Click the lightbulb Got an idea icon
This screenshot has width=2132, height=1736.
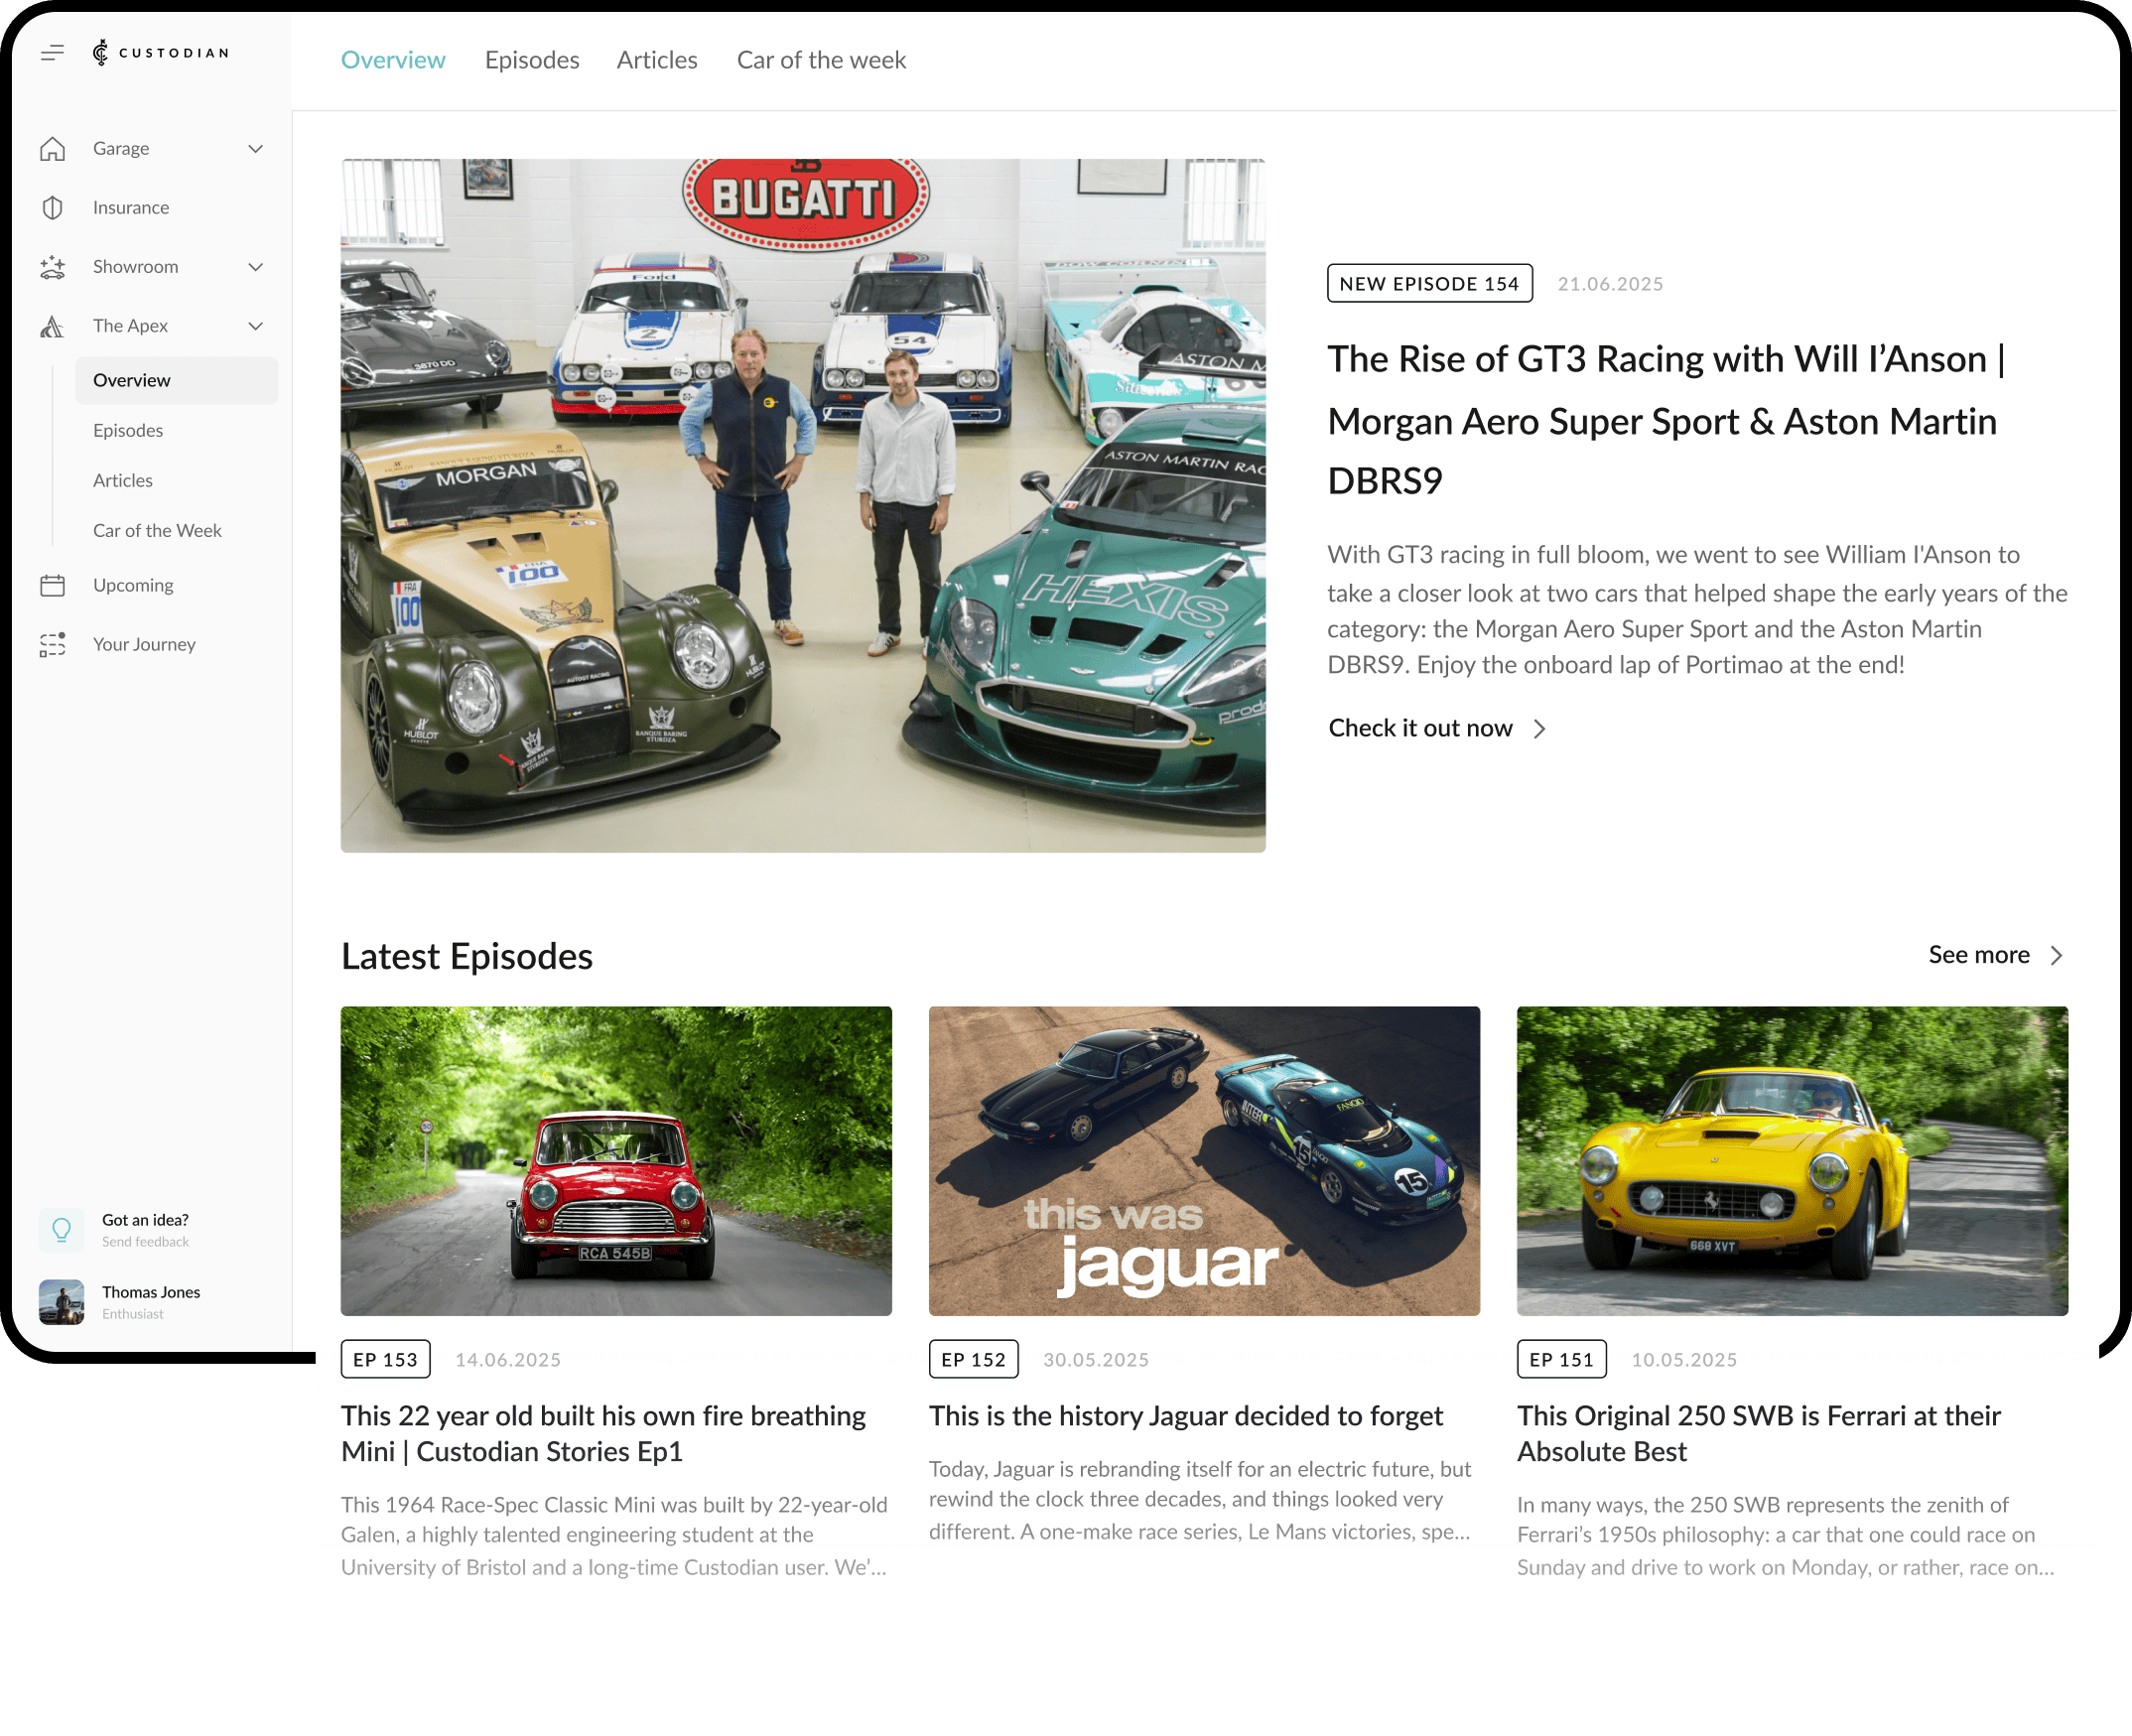click(61, 1230)
